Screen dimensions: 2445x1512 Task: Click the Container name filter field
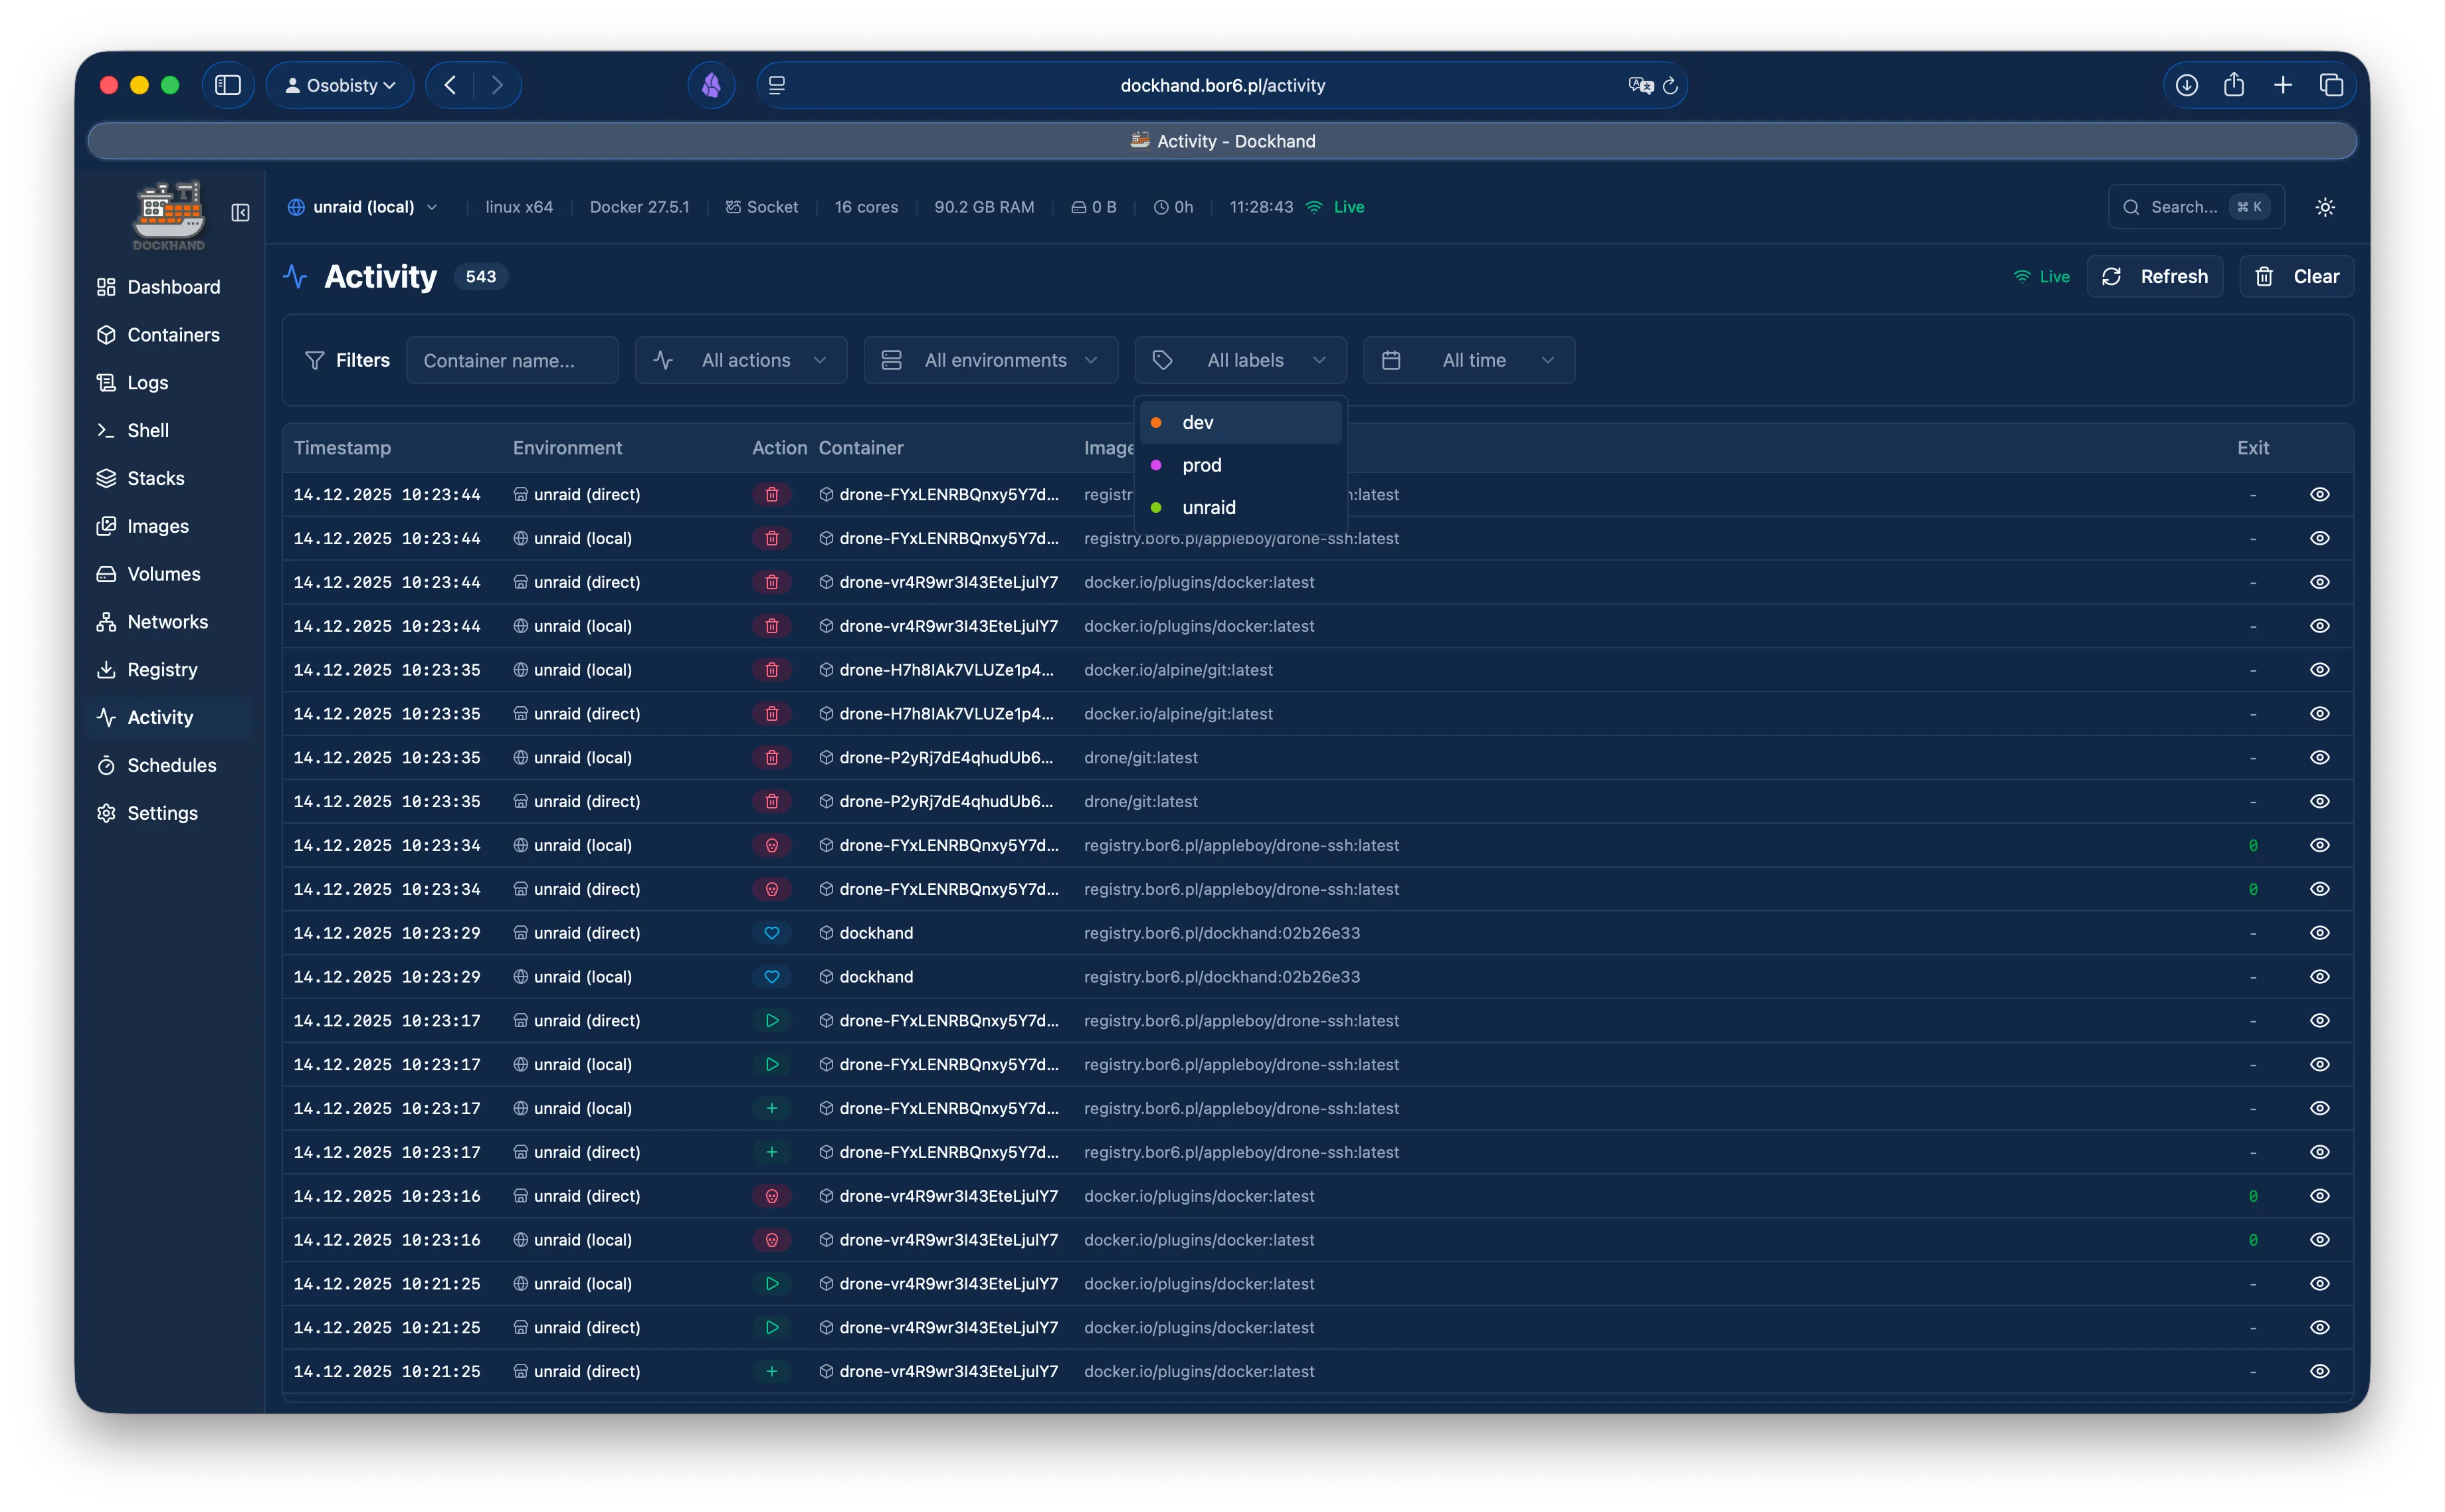pyautogui.click(x=512, y=360)
